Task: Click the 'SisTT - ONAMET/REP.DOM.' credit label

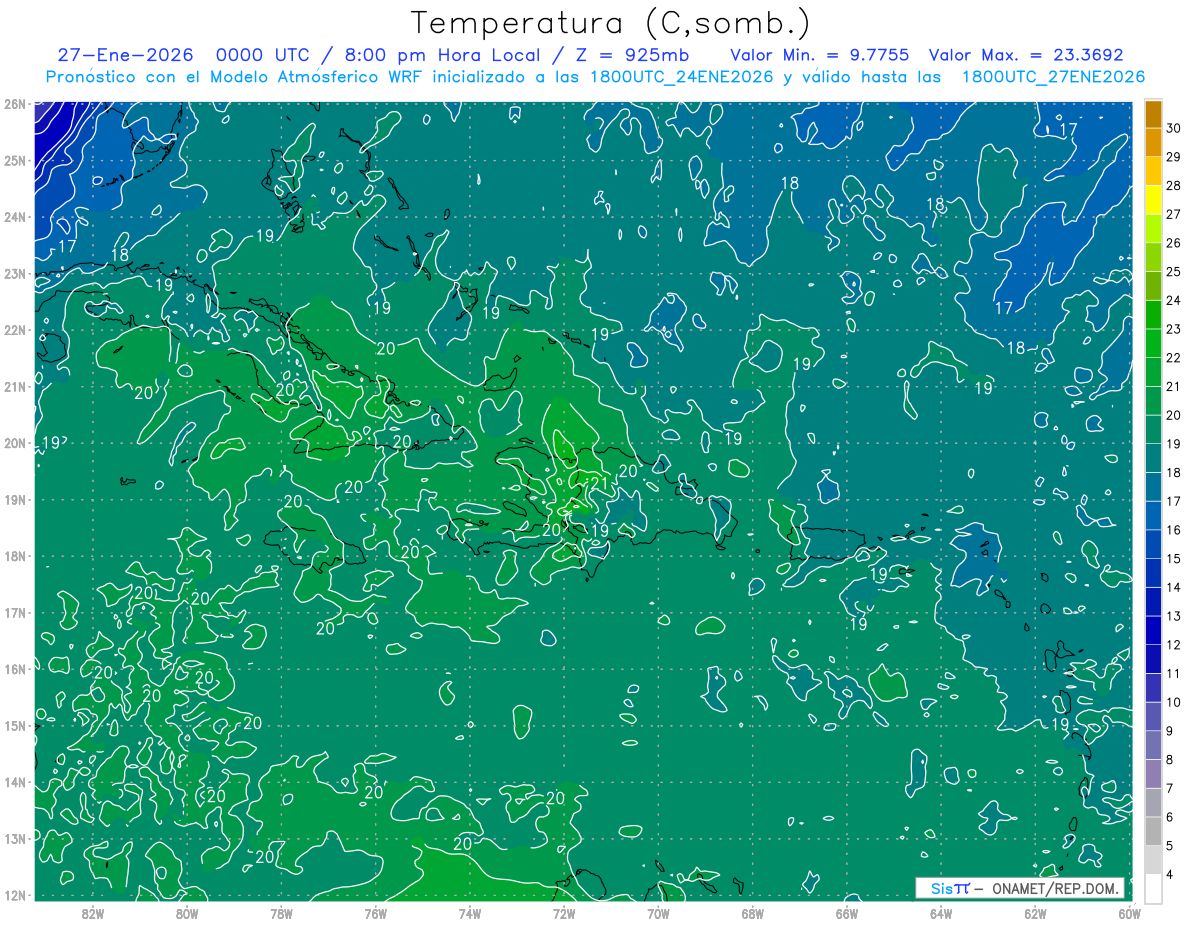Action: [x=1020, y=888]
